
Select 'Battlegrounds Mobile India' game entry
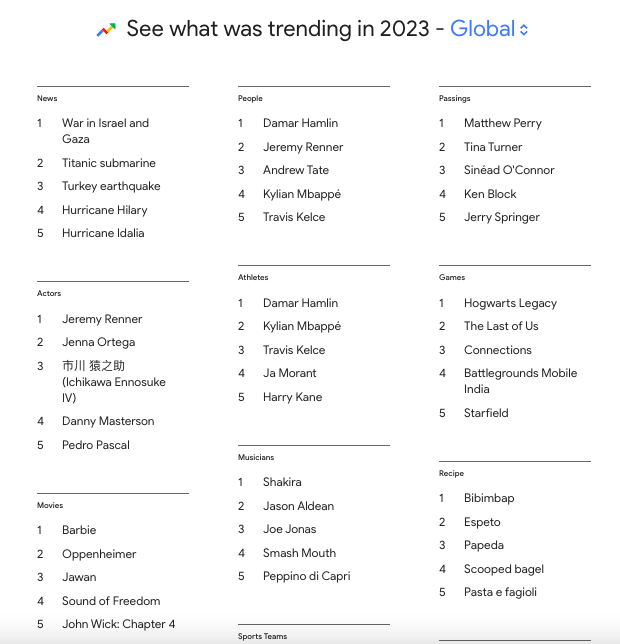(520, 381)
